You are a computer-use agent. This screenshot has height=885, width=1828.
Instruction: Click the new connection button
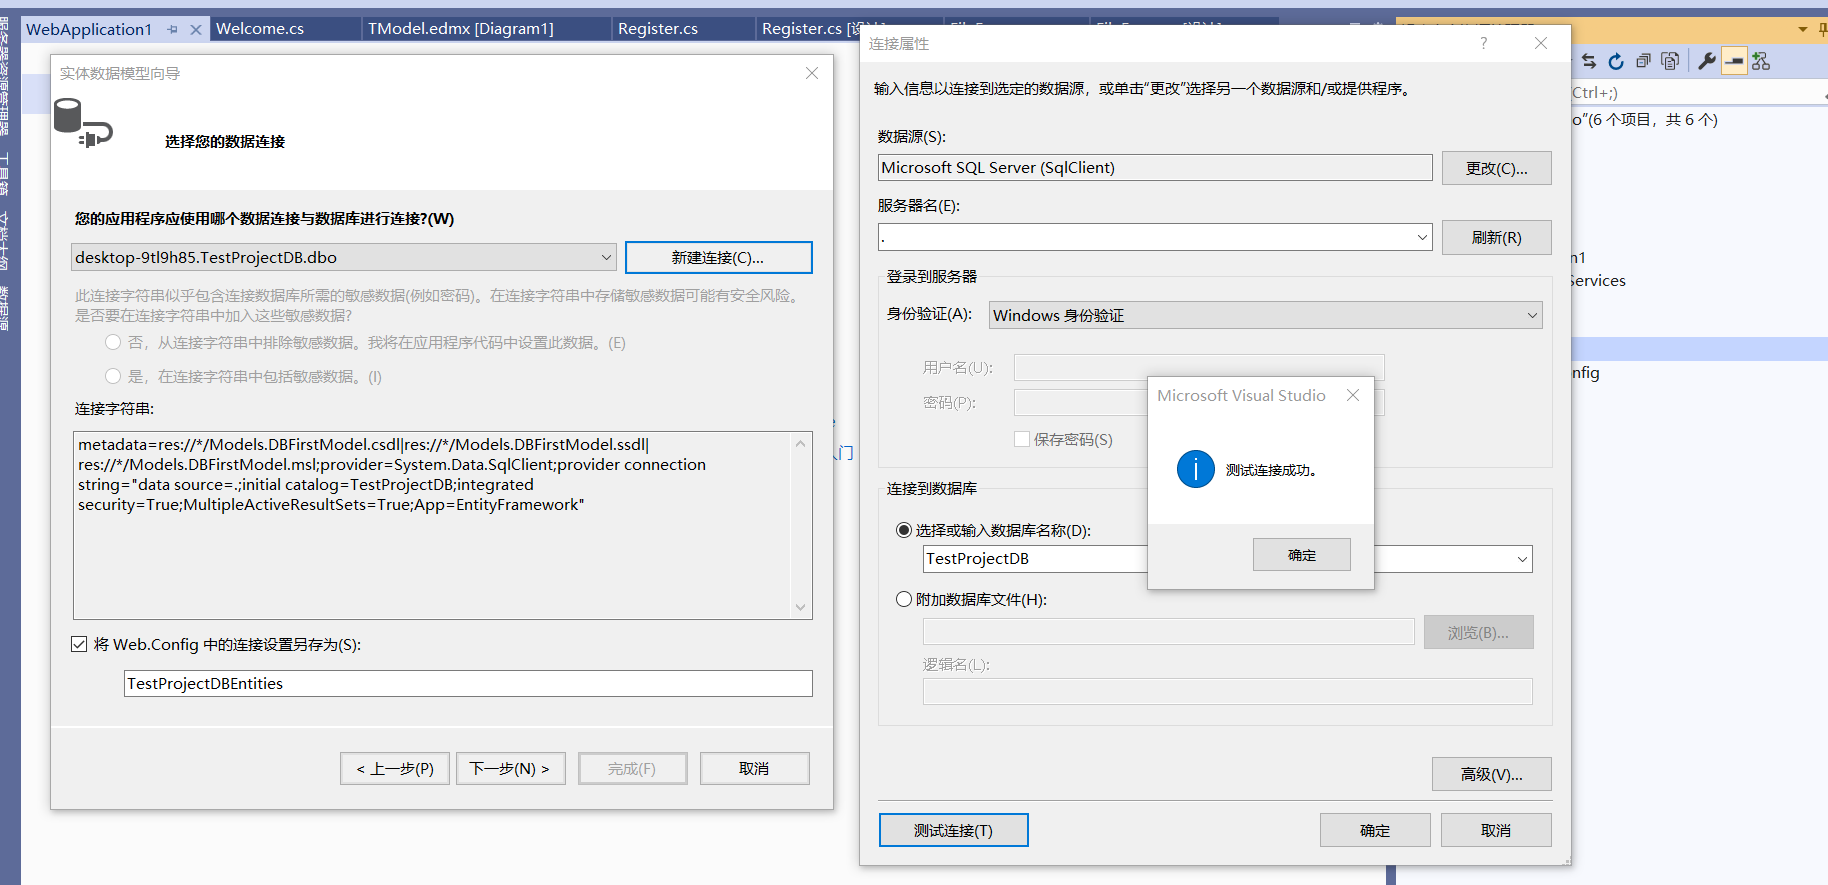tap(718, 257)
